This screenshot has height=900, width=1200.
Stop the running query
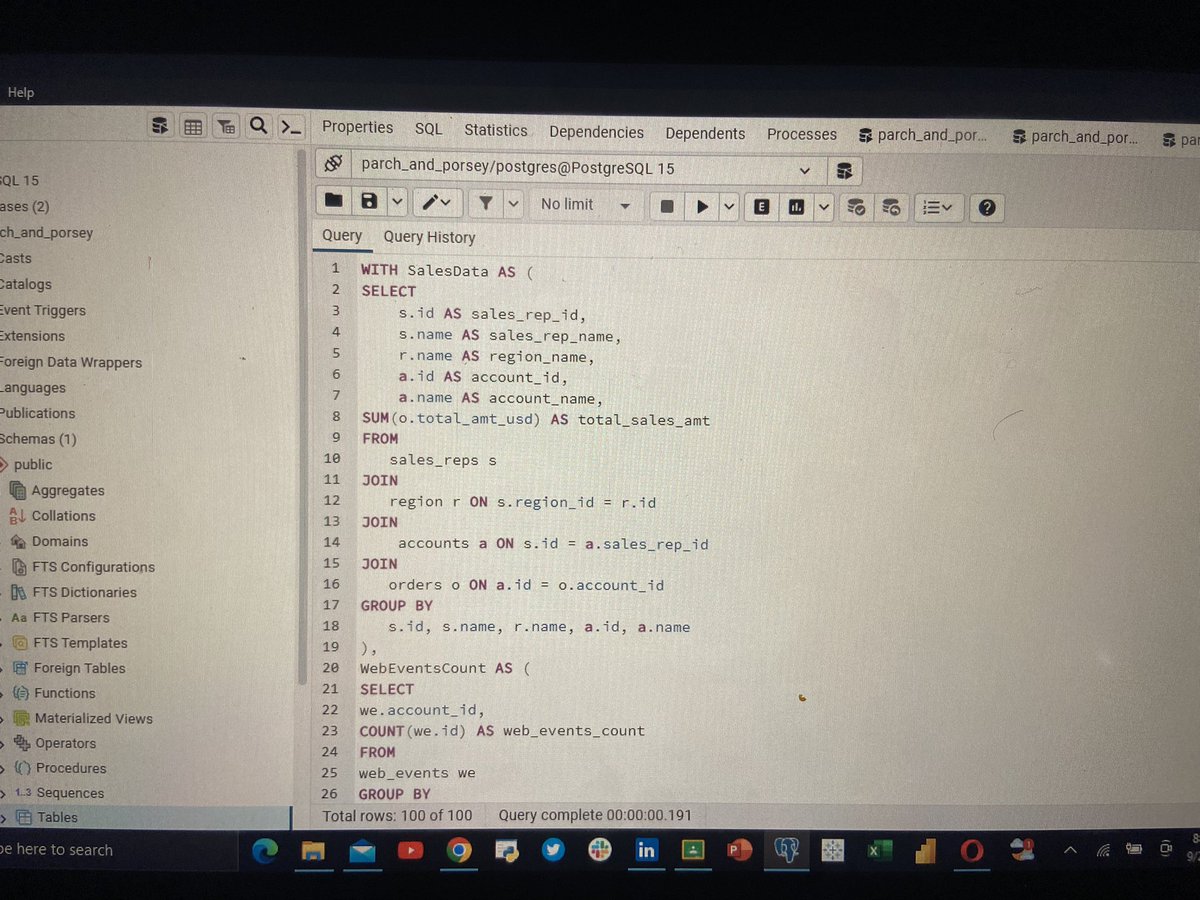(x=667, y=206)
